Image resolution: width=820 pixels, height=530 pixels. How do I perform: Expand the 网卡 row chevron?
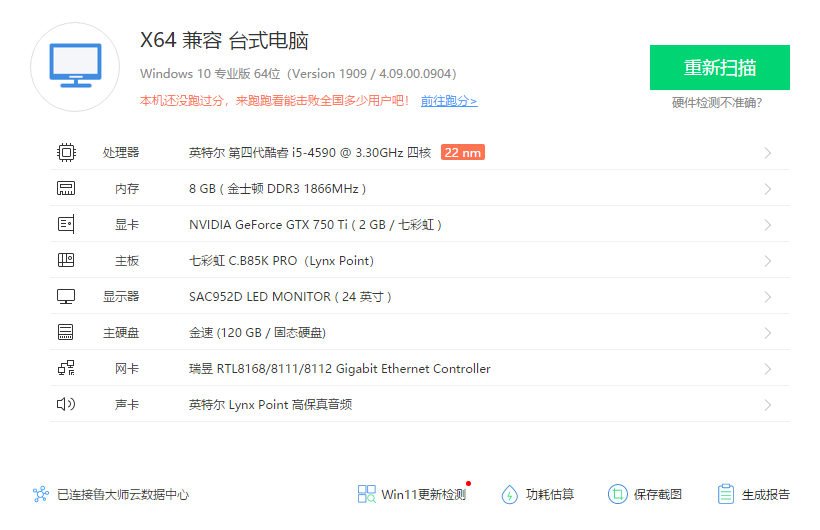pyautogui.click(x=768, y=369)
